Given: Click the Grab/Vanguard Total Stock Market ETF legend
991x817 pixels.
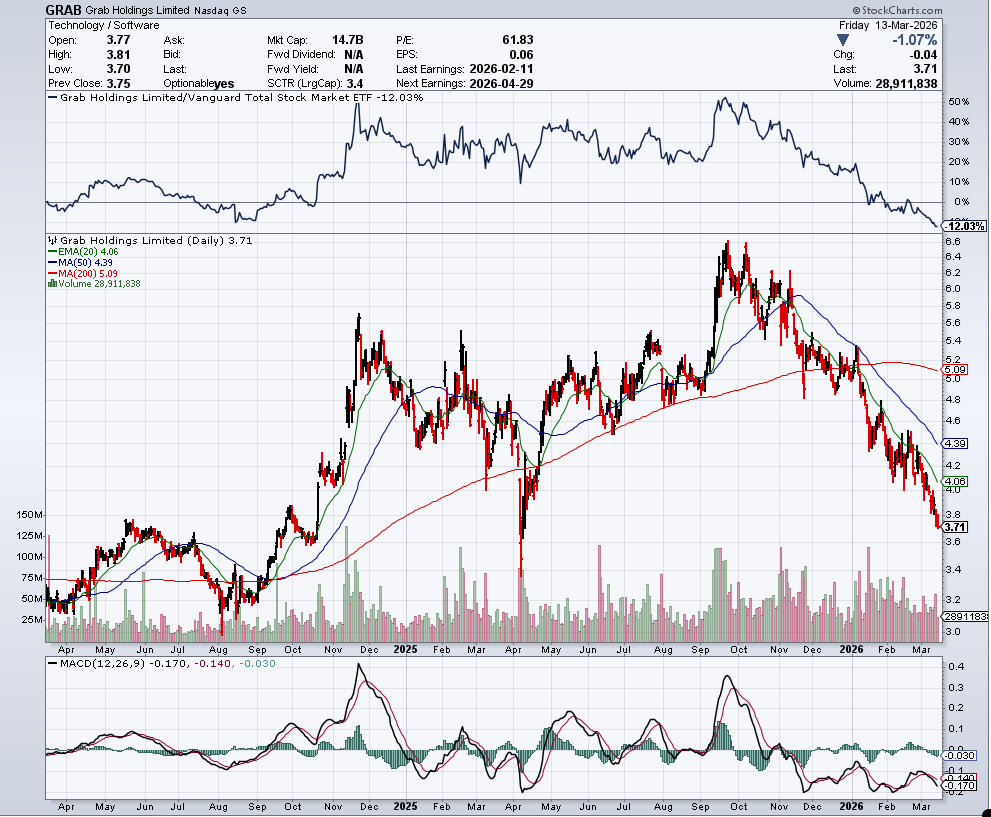Looking at the screenshot, I should [x=236, y=98].
